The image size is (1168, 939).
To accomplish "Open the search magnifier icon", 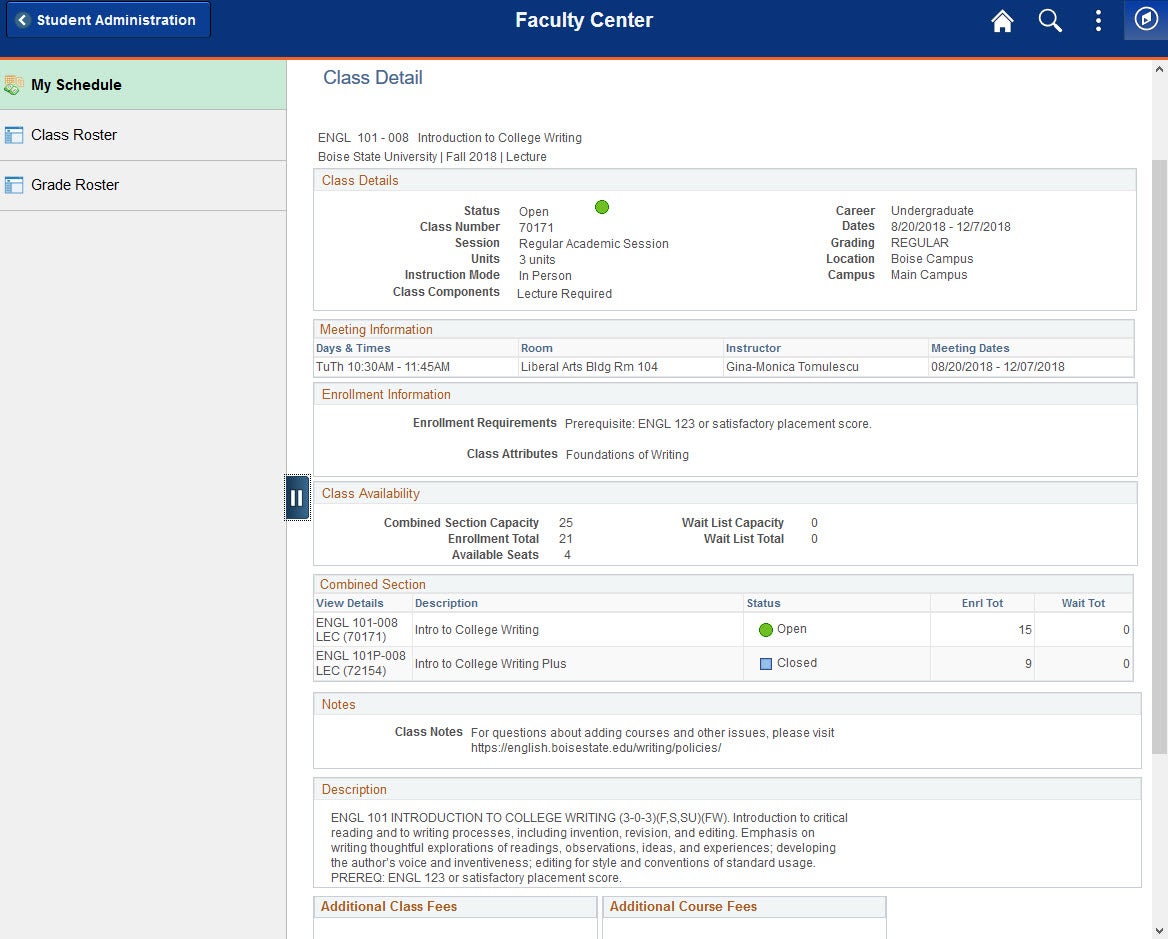I will tap(1050, 20).
